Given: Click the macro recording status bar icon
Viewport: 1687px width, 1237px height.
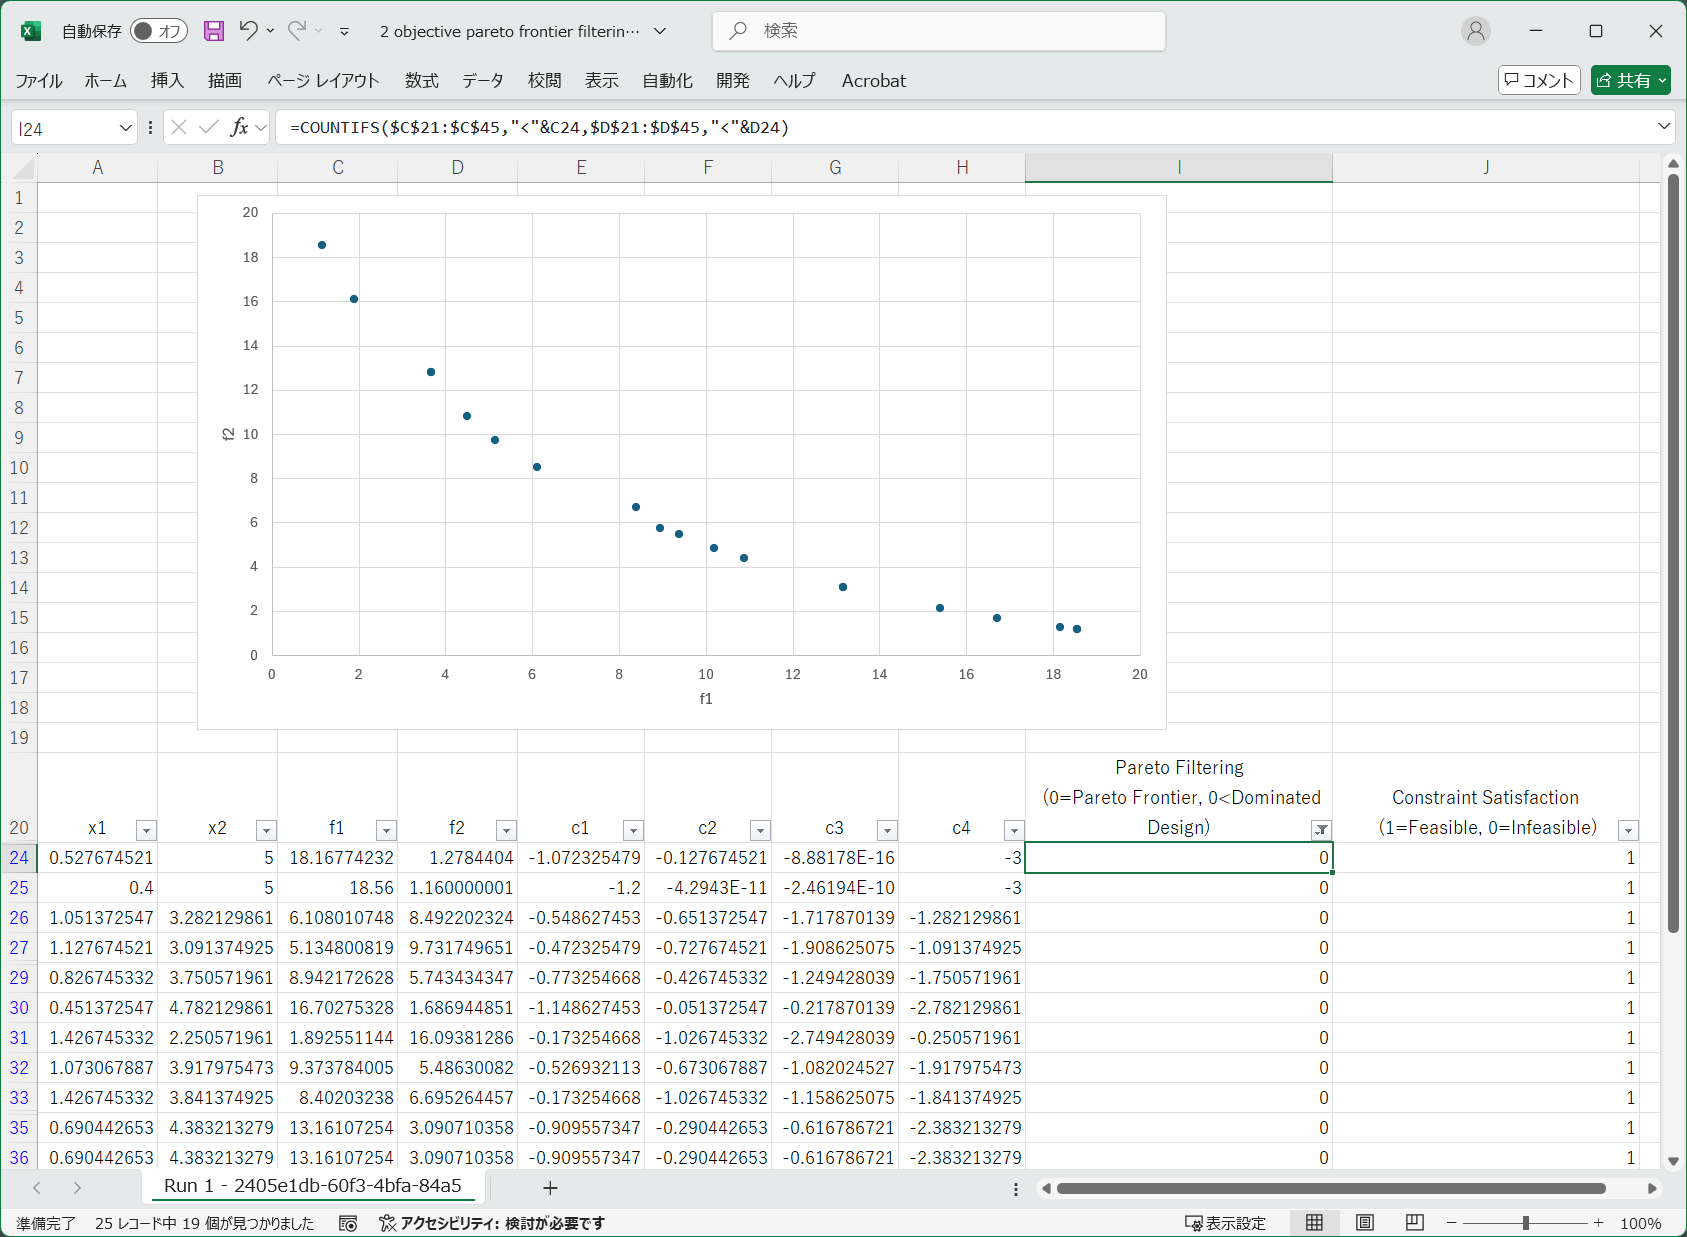Looking at the screenshot, I should pyautogui.click(x=348, y=1223).
